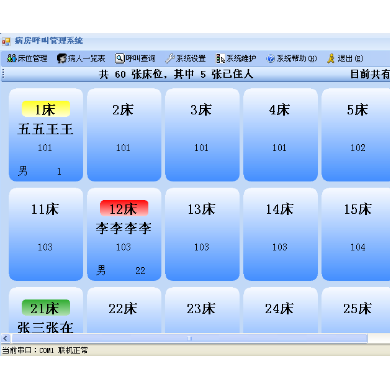Select the 22床 bed card
The width and height of the screenshot is (390, 390).
tap(124, 310)
